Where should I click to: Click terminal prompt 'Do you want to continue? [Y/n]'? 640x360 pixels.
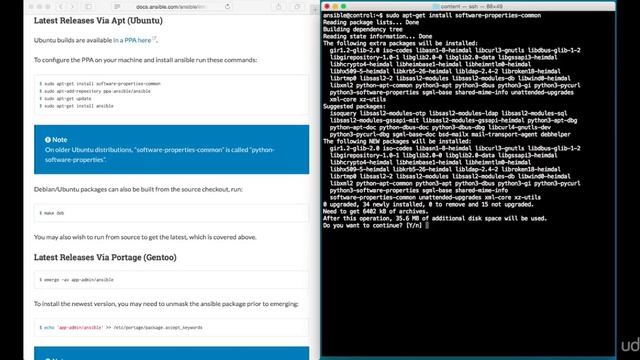click(x=372, y=225)
